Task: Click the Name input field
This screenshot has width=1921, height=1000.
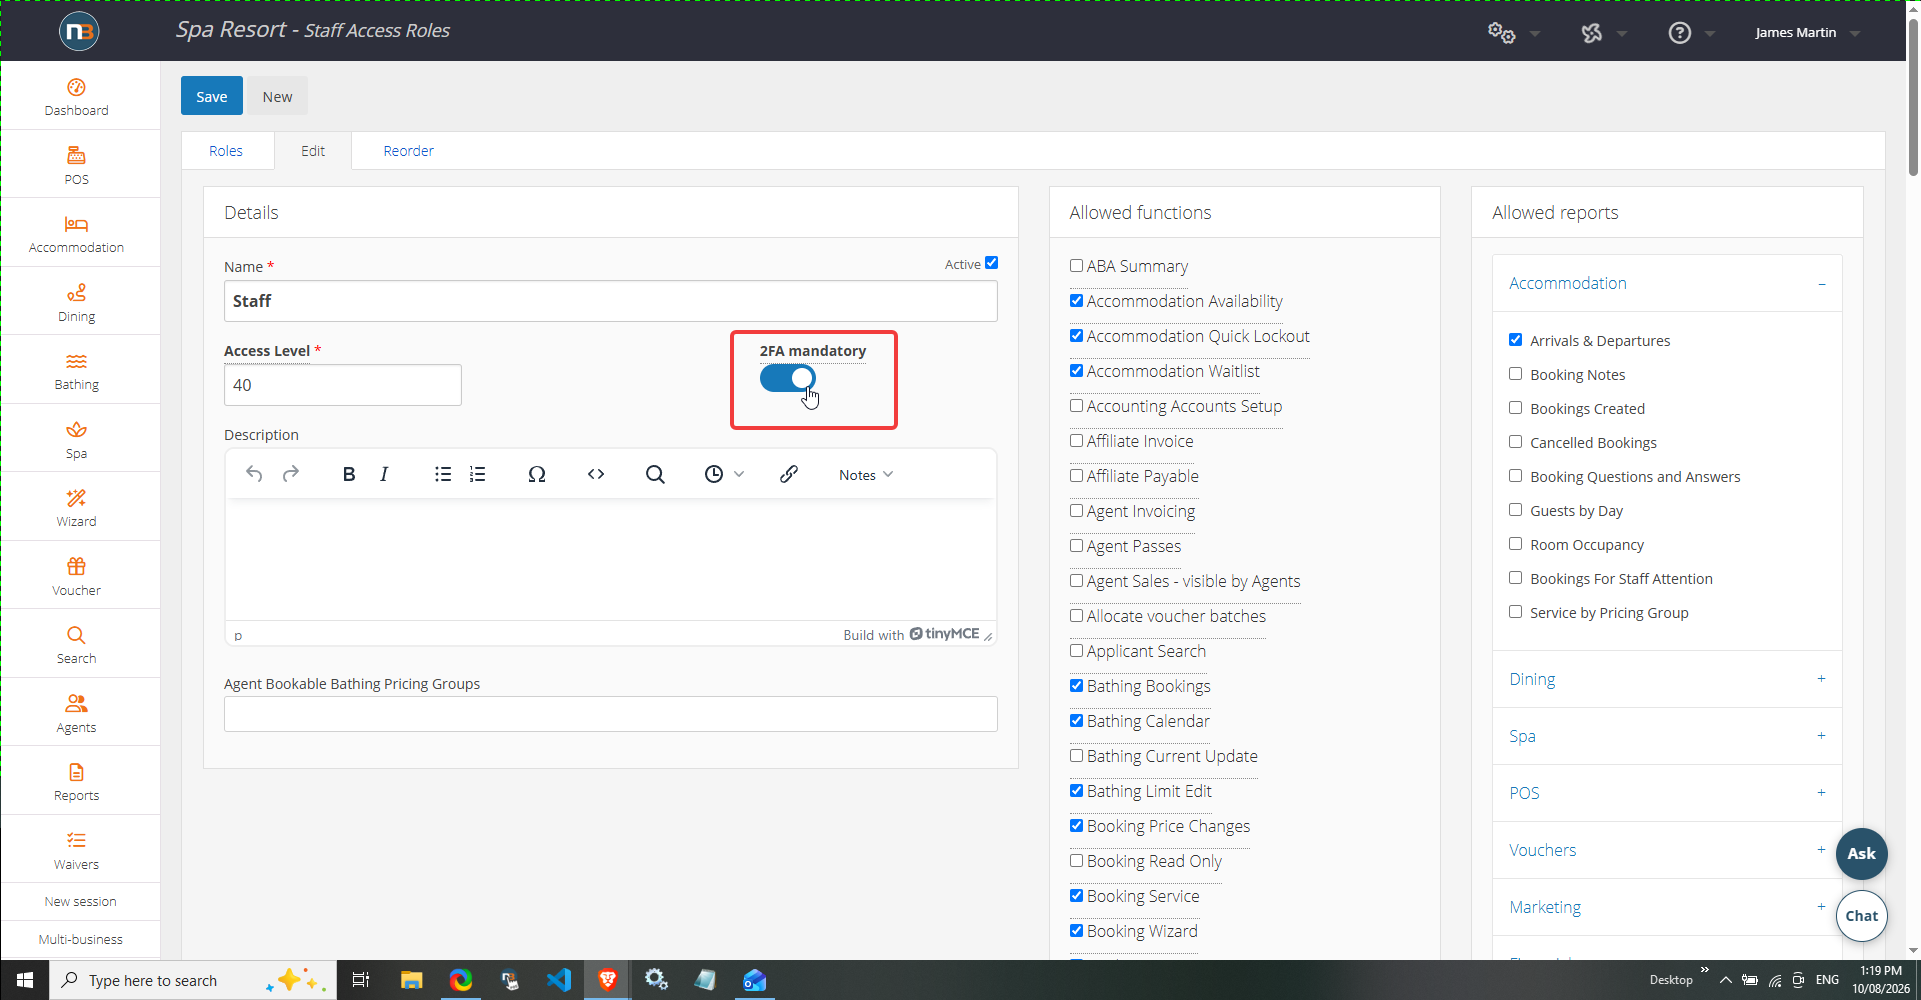Action: click(x=611, y=301)
